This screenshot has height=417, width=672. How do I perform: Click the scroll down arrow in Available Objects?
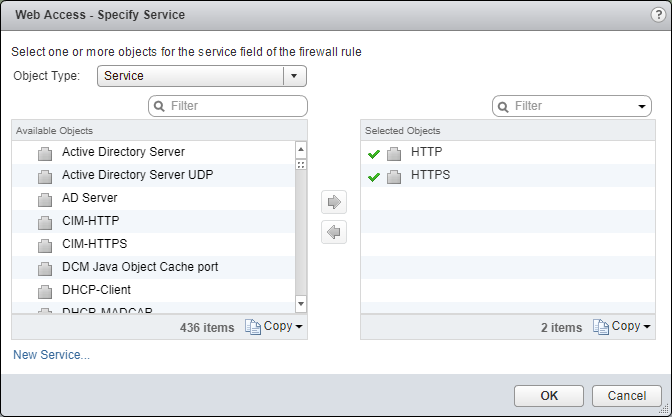[300, 302]
